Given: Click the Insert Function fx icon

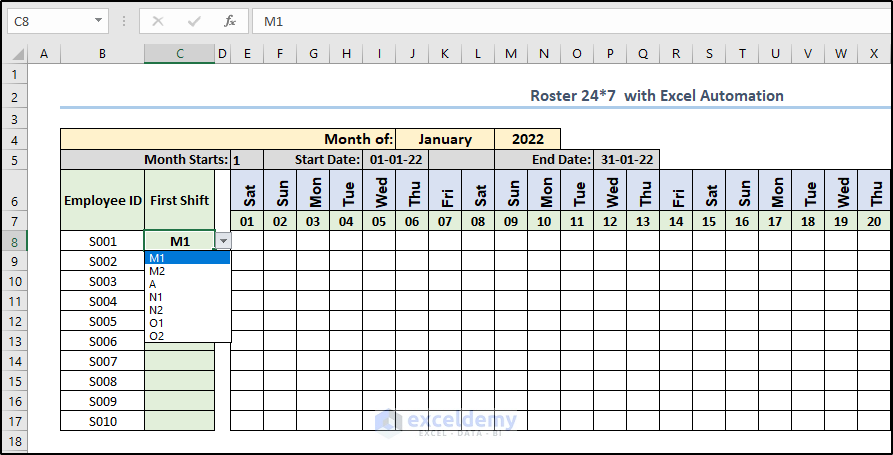Looking at the screenshot, I should (x=229, y=21).
